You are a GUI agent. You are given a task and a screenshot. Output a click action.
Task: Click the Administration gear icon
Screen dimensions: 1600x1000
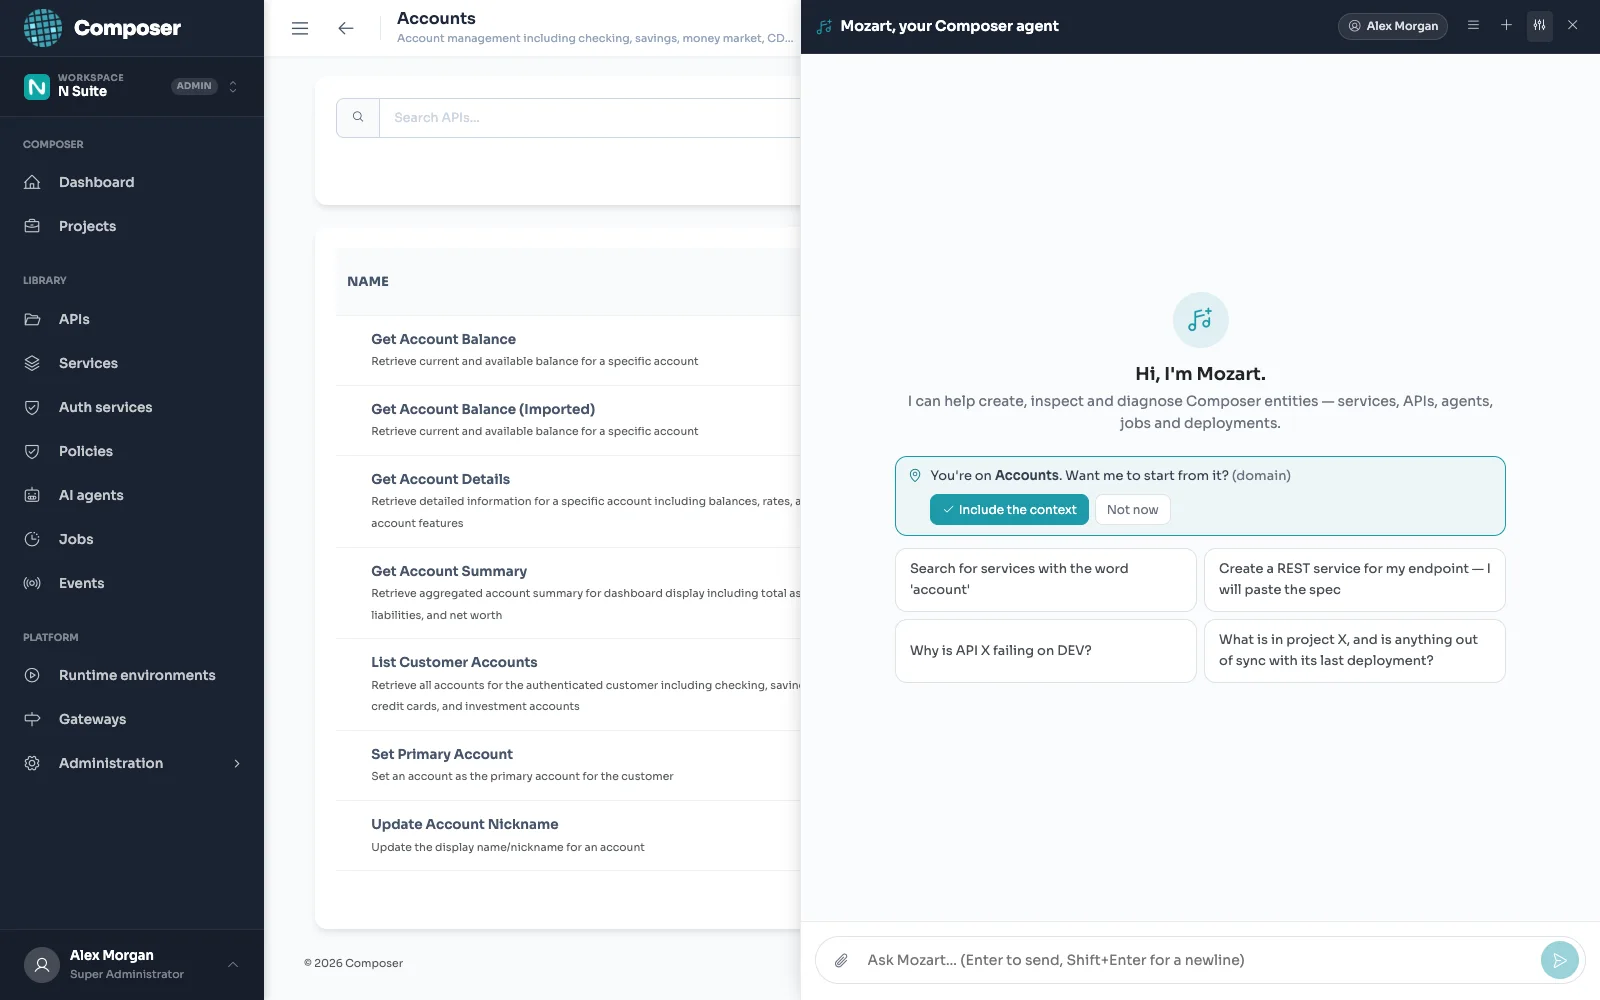pos(32,763)
